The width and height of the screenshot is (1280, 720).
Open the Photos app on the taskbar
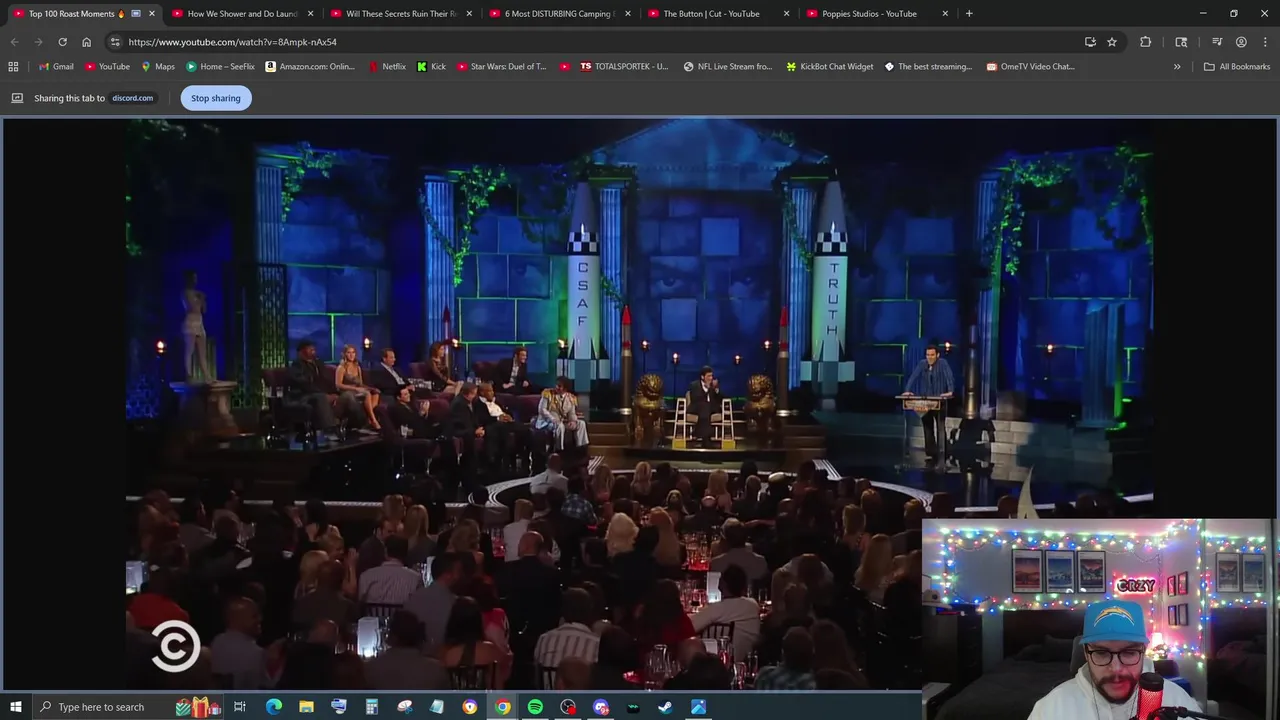698,707
